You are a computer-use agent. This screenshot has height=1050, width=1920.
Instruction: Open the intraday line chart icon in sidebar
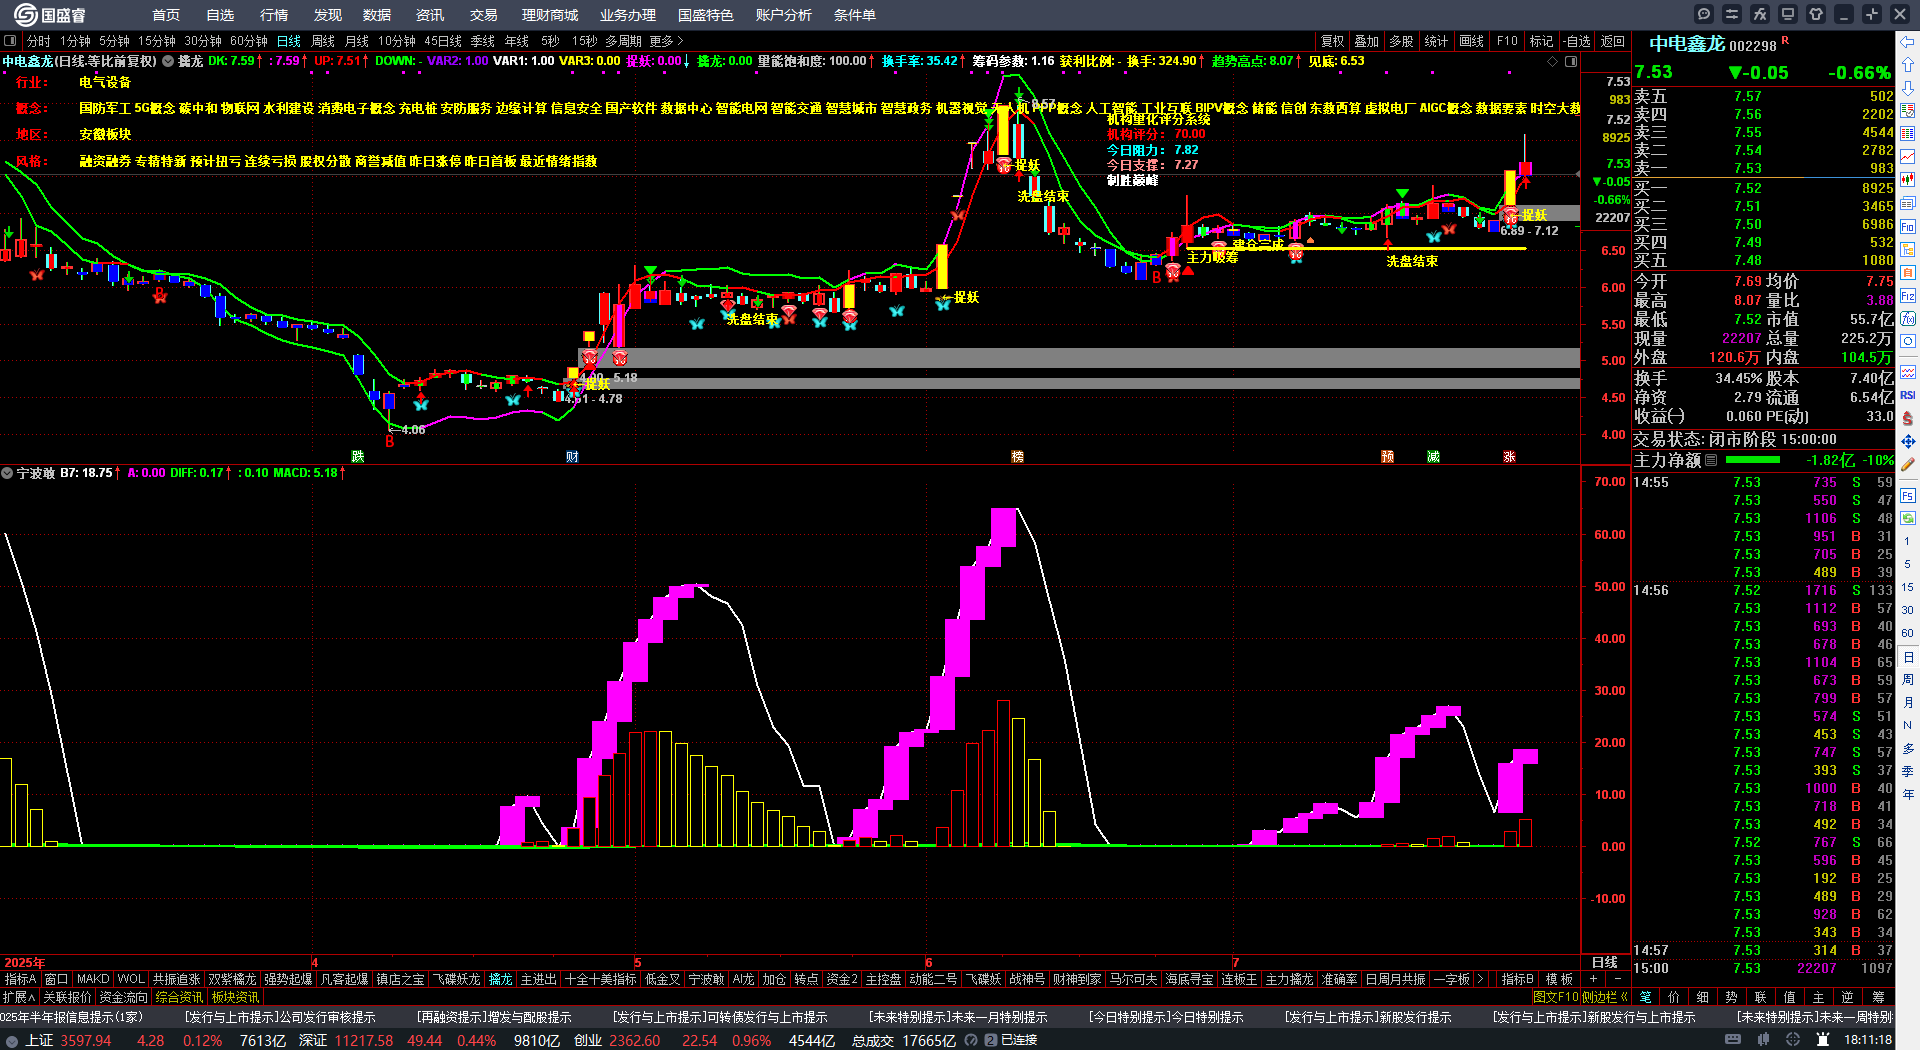pyautogui.click(x=1908, y=157)
